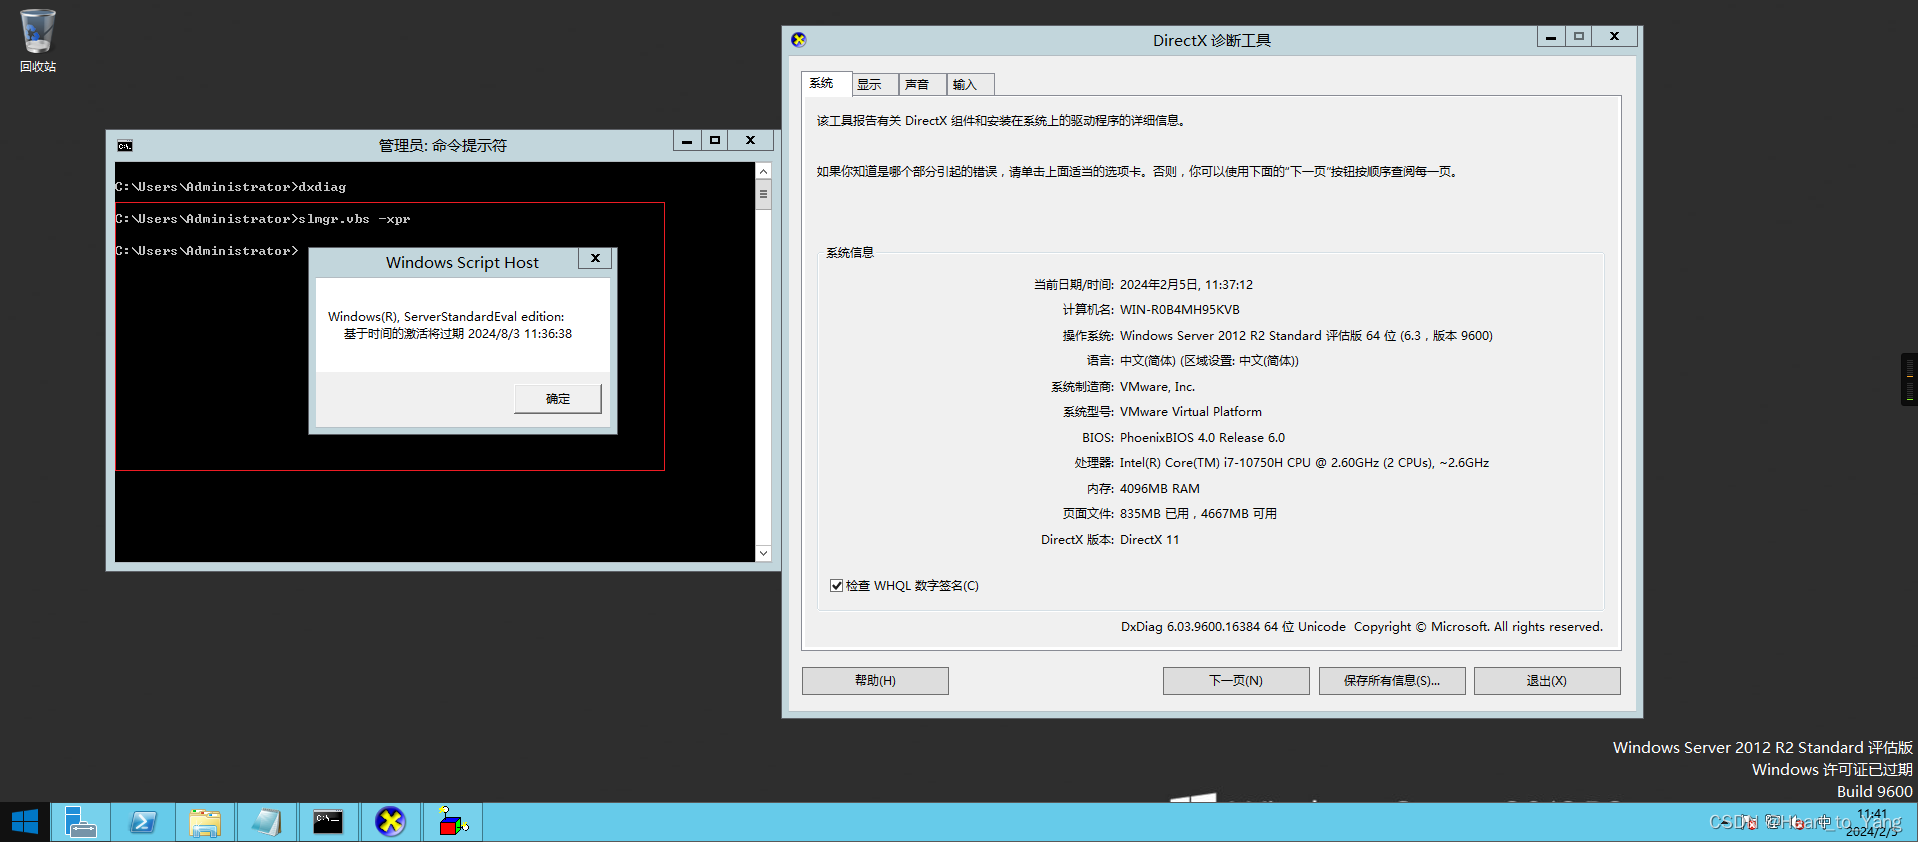Viewport: 1918px width, 842px height.
Task: Close the Command Prompt window
Action: [750, 141]
